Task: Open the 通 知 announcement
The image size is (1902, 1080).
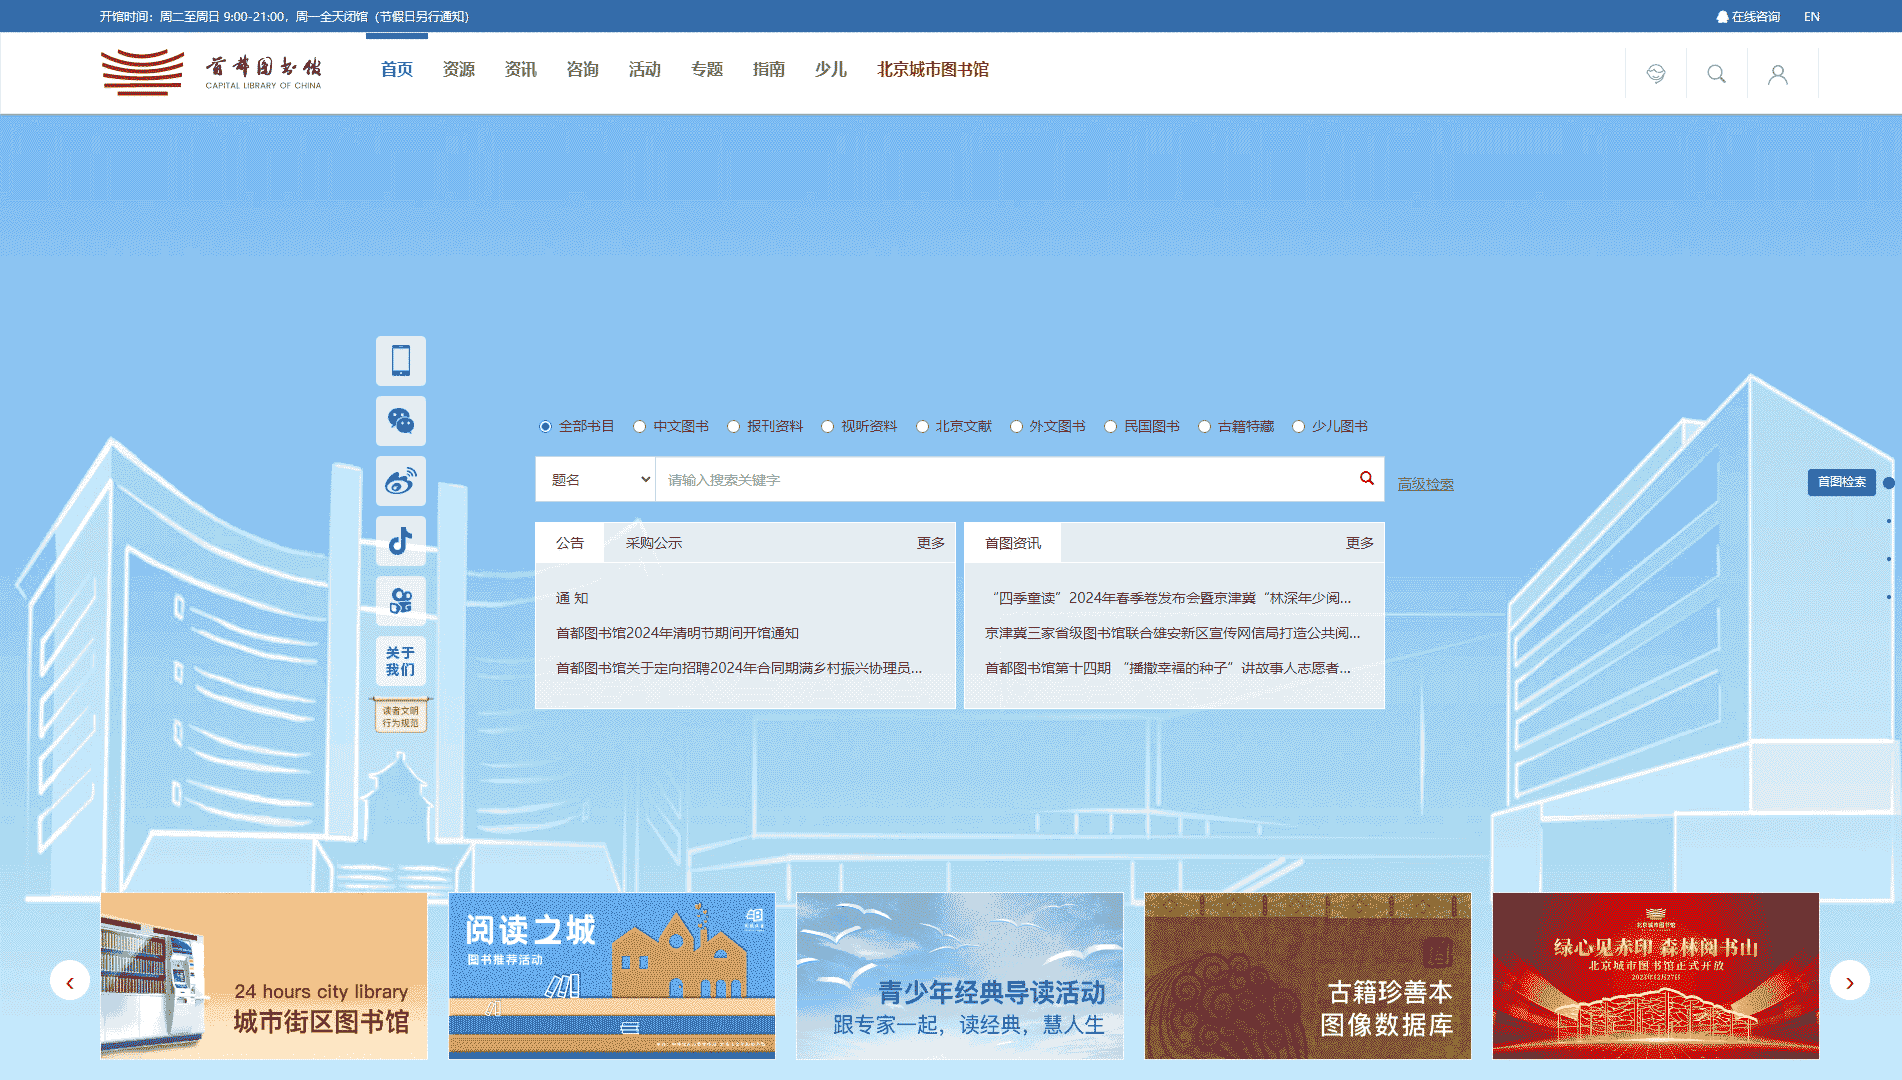Action: coord(572,598)
